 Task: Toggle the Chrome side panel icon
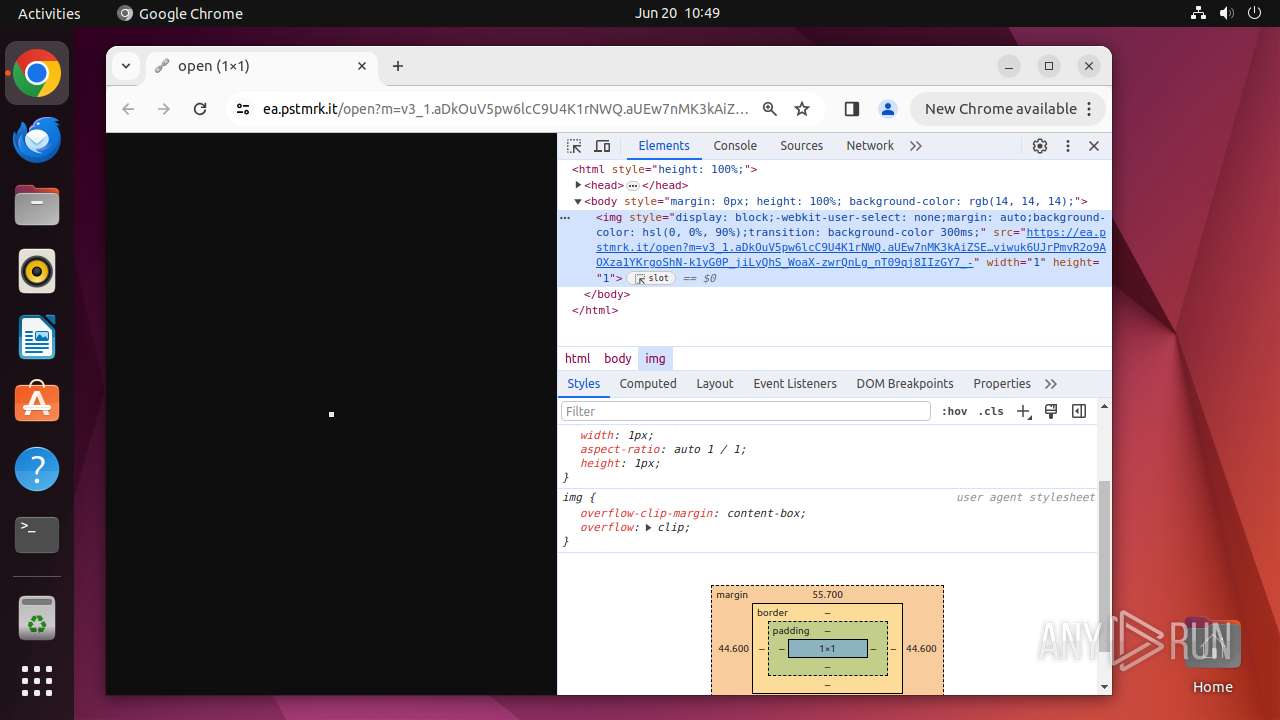[x=852, y=109]
